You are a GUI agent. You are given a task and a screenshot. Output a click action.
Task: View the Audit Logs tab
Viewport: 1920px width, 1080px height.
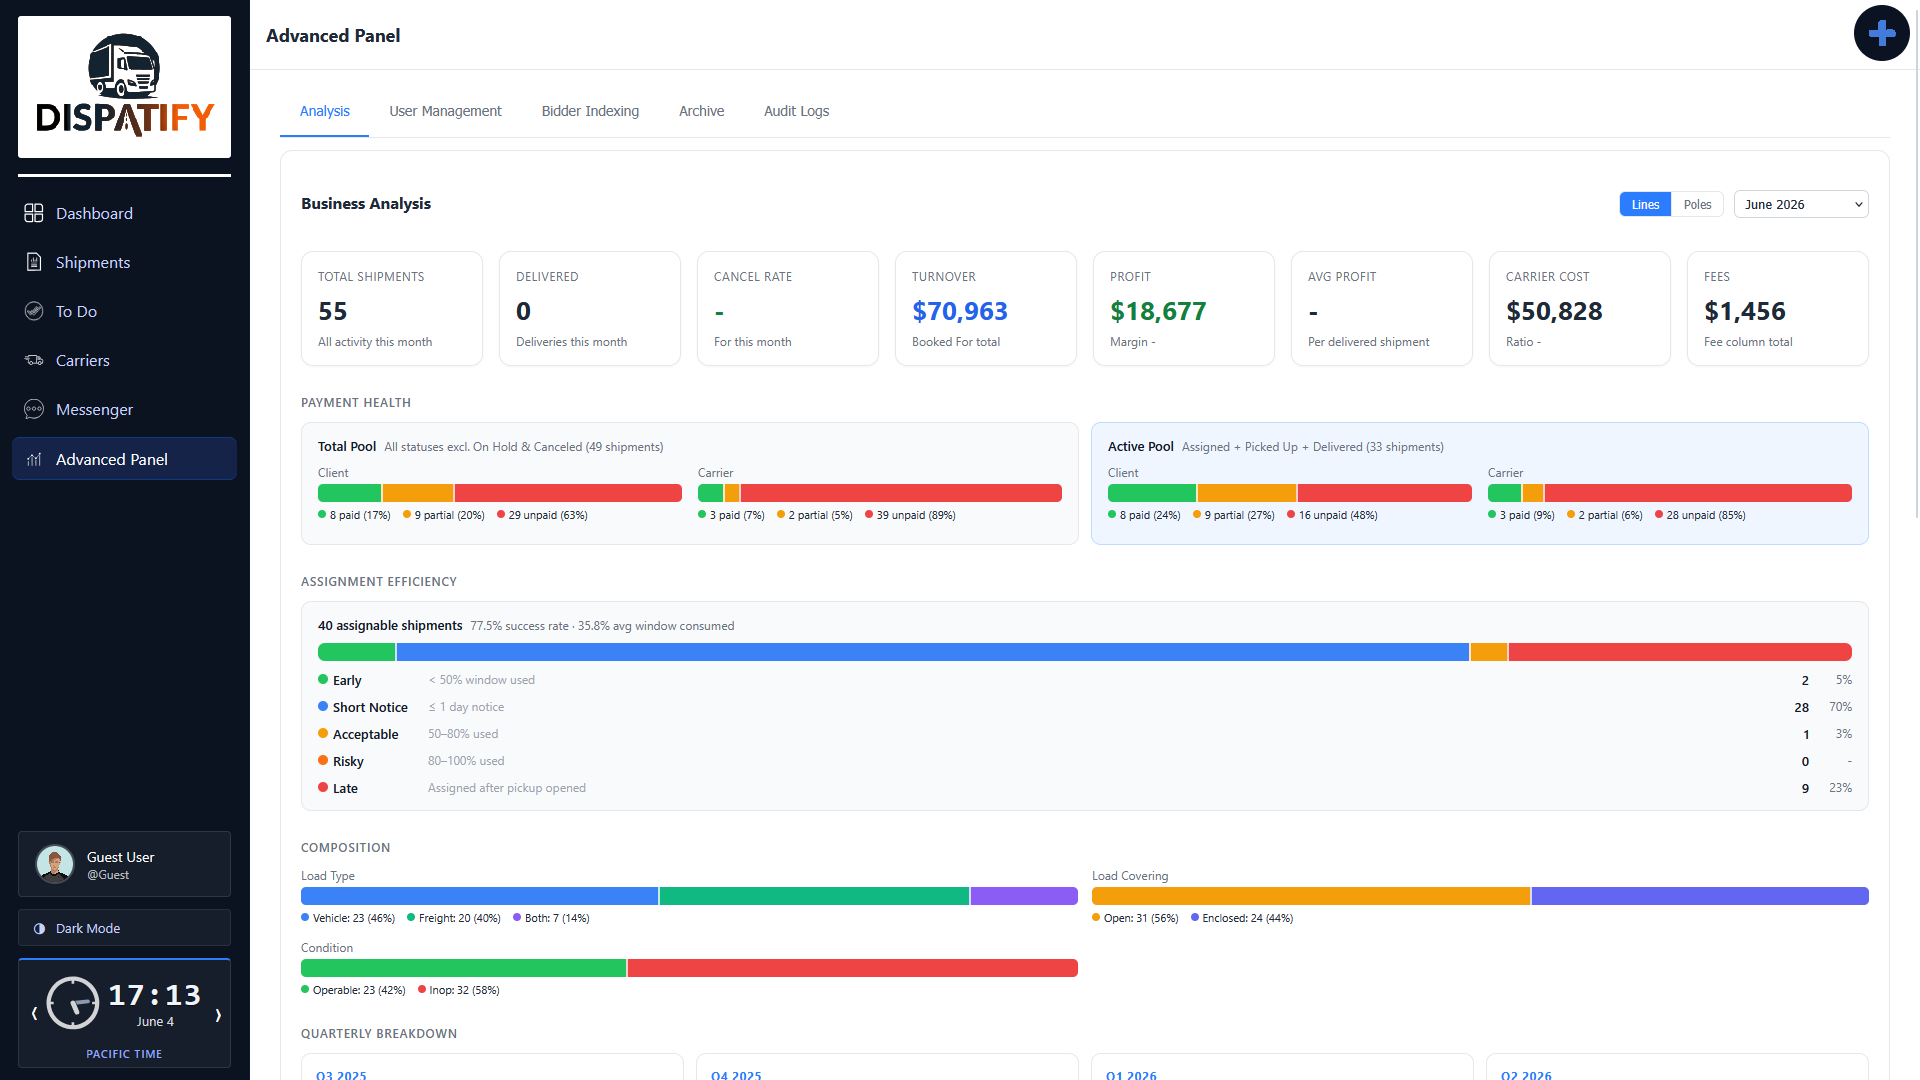(796, 111)
